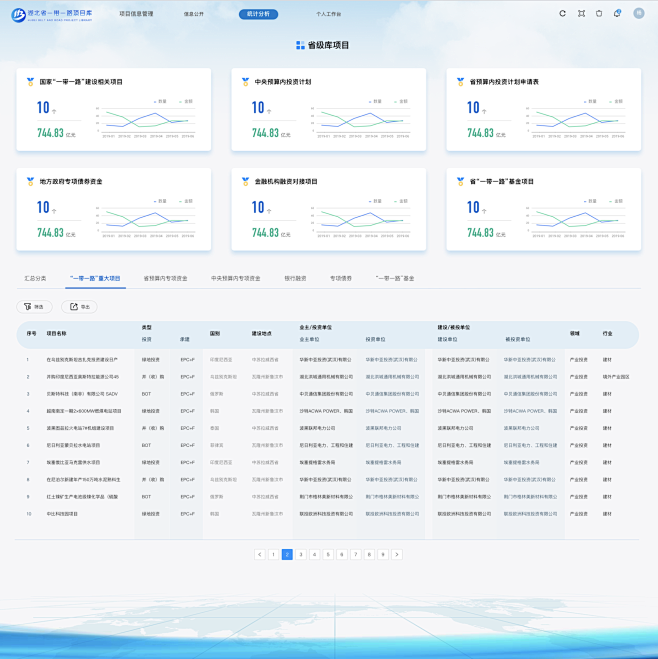The width and height of the screenshot is (658, 659).
Task: Click the medal icon on 地方政府专项债券资金 card
Action: (30, 182)
